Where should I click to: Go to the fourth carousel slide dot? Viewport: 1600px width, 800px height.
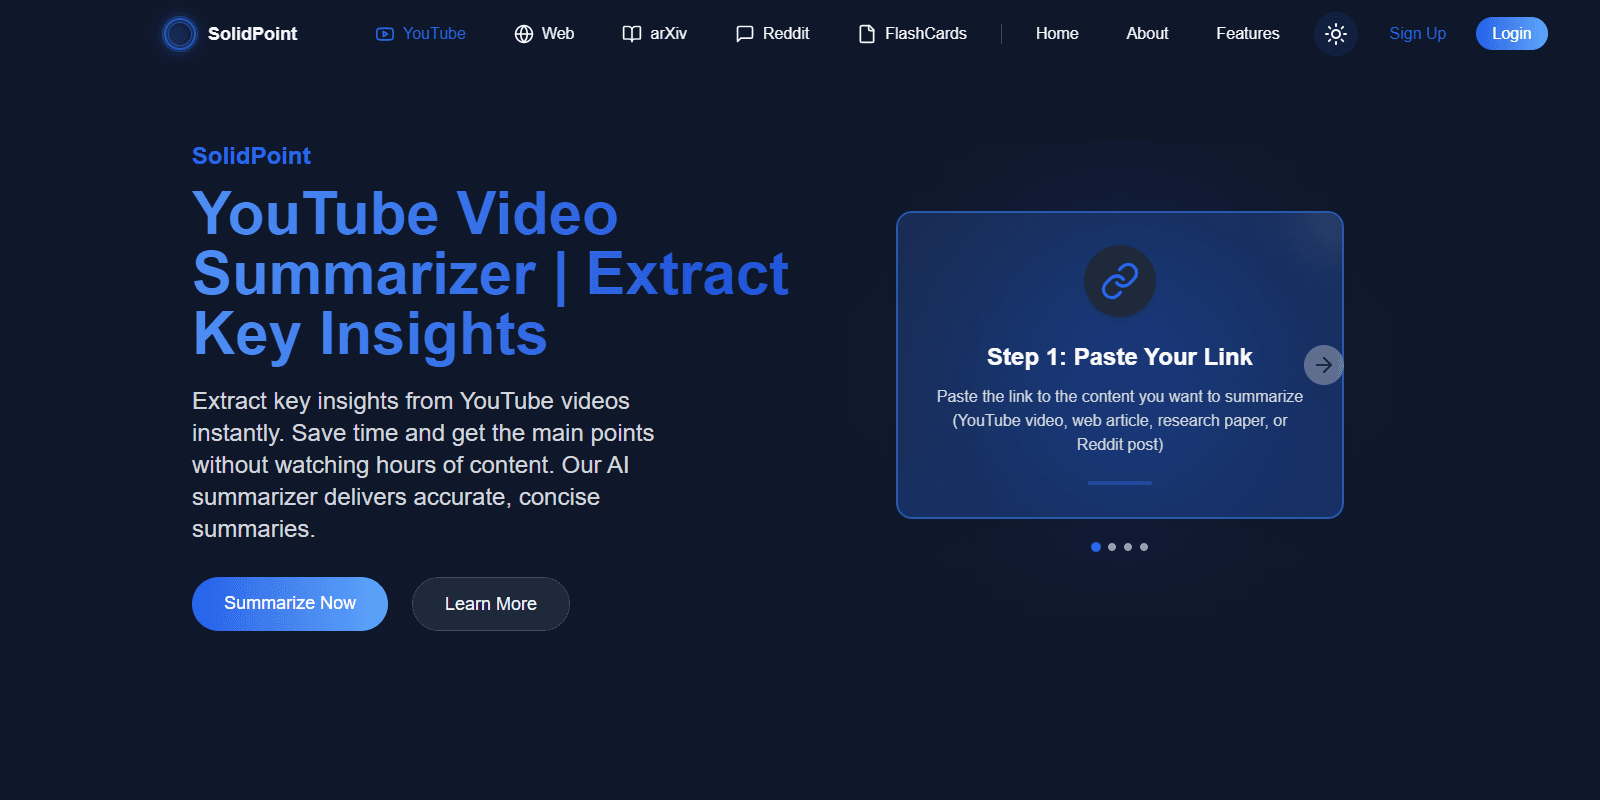click(1144, 547)
